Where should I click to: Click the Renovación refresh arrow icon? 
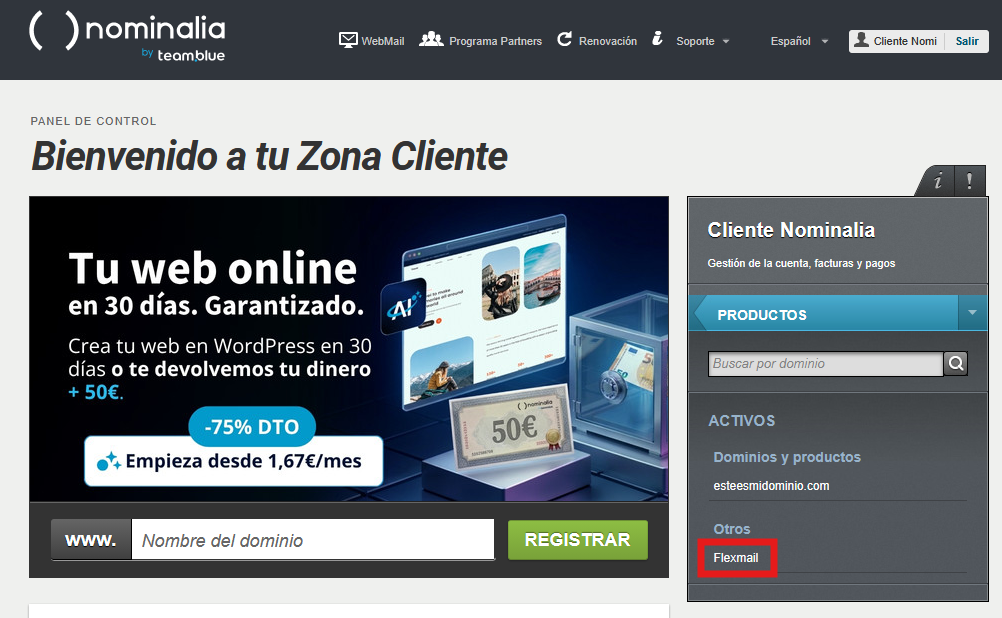click(564, 40)
